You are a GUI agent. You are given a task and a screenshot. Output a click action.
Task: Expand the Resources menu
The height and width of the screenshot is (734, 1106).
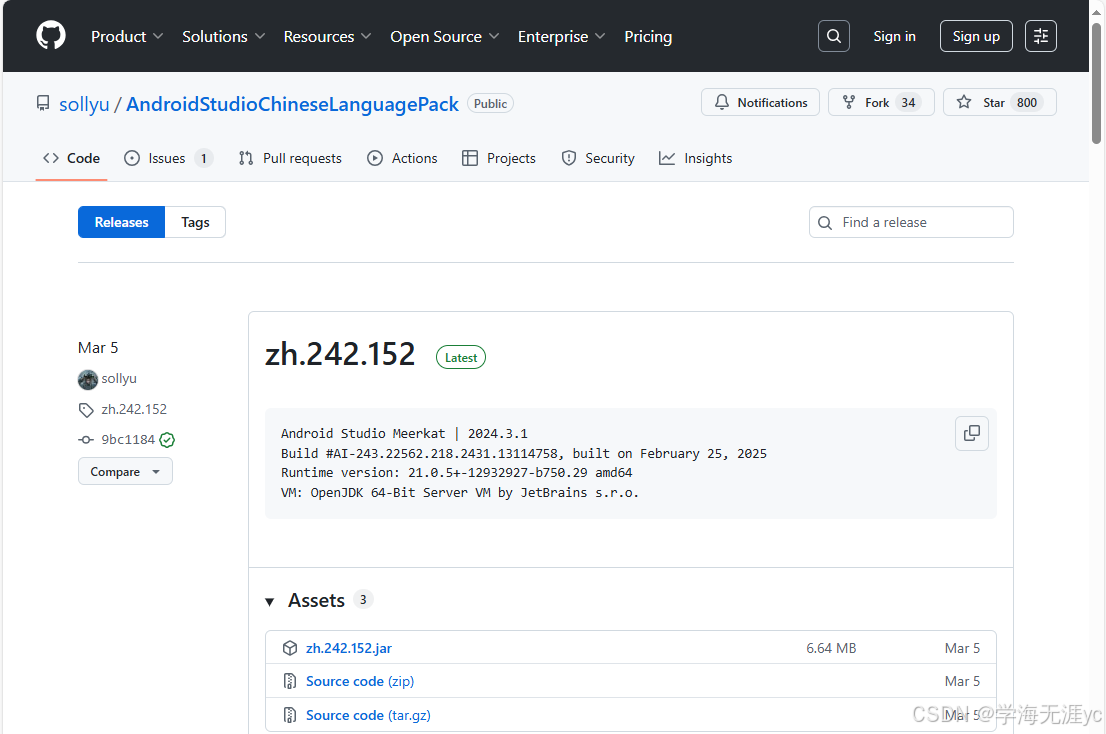327,37
